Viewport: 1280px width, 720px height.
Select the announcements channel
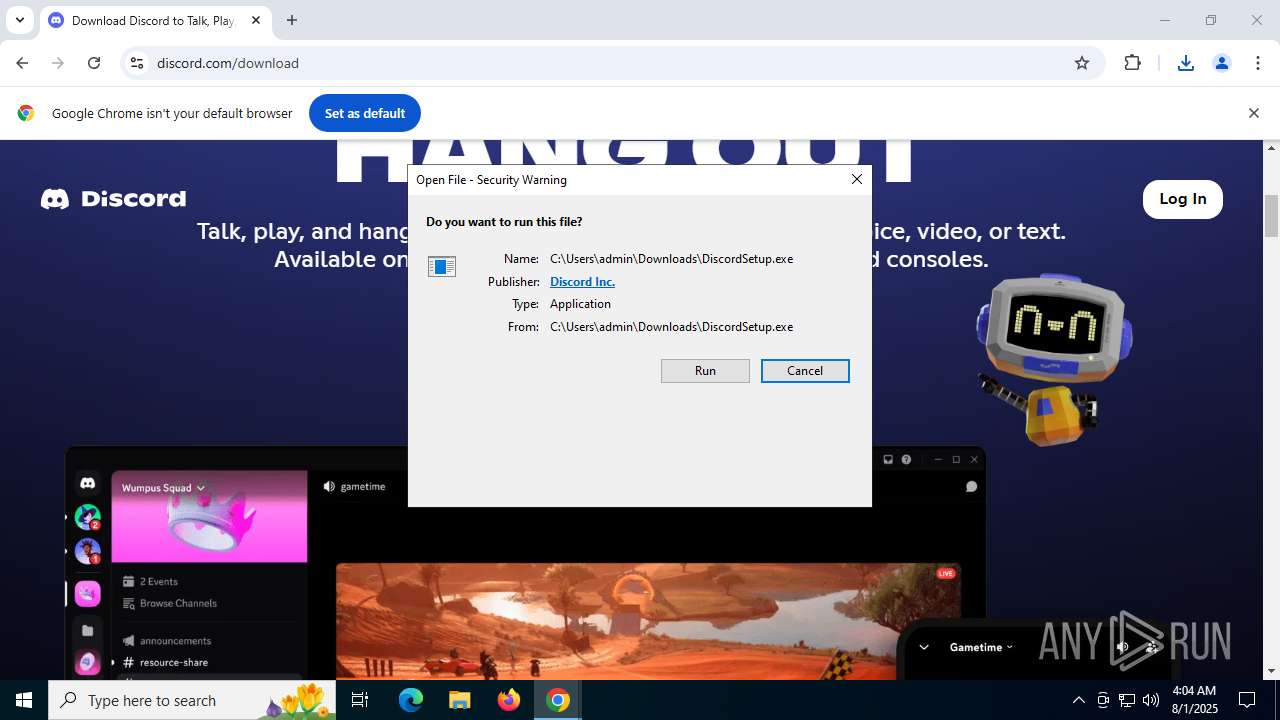click(167, 641)
